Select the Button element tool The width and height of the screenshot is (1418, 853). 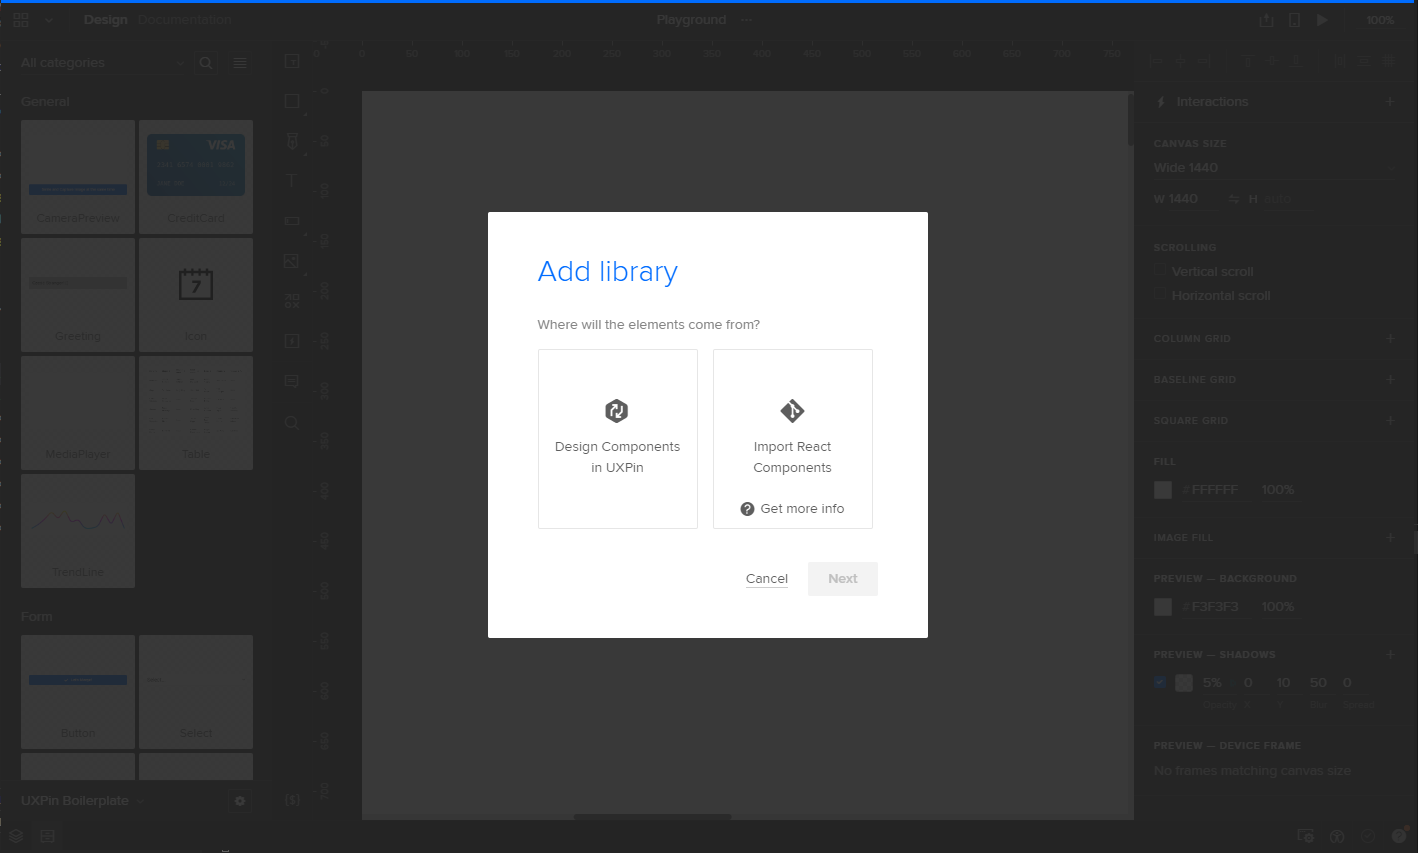click(292, 221)
